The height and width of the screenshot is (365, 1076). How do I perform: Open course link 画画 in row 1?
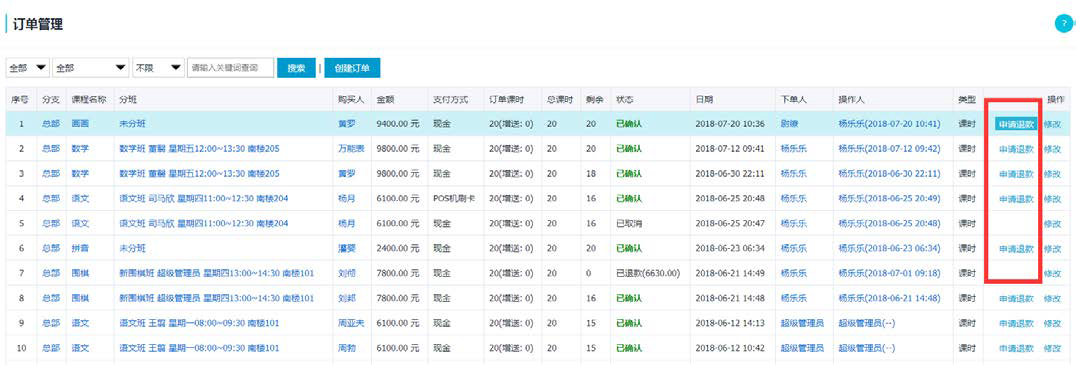(80, 124)
